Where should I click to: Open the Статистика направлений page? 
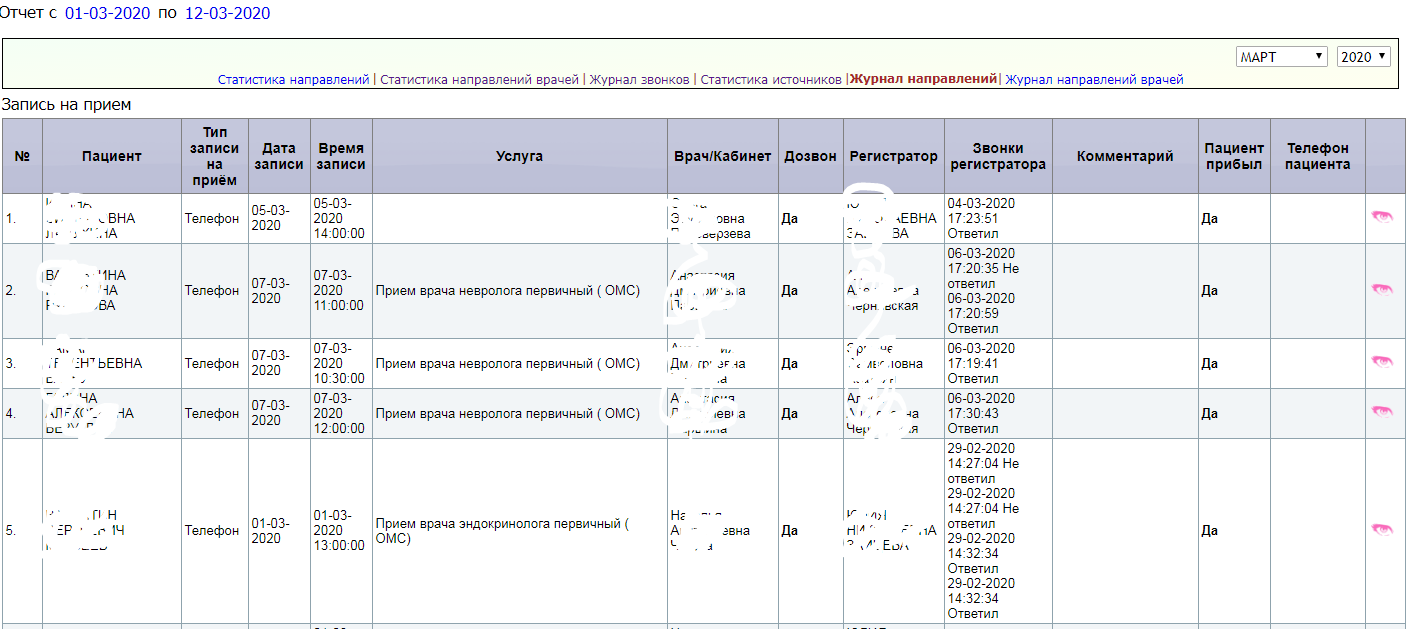click(293, 80)
